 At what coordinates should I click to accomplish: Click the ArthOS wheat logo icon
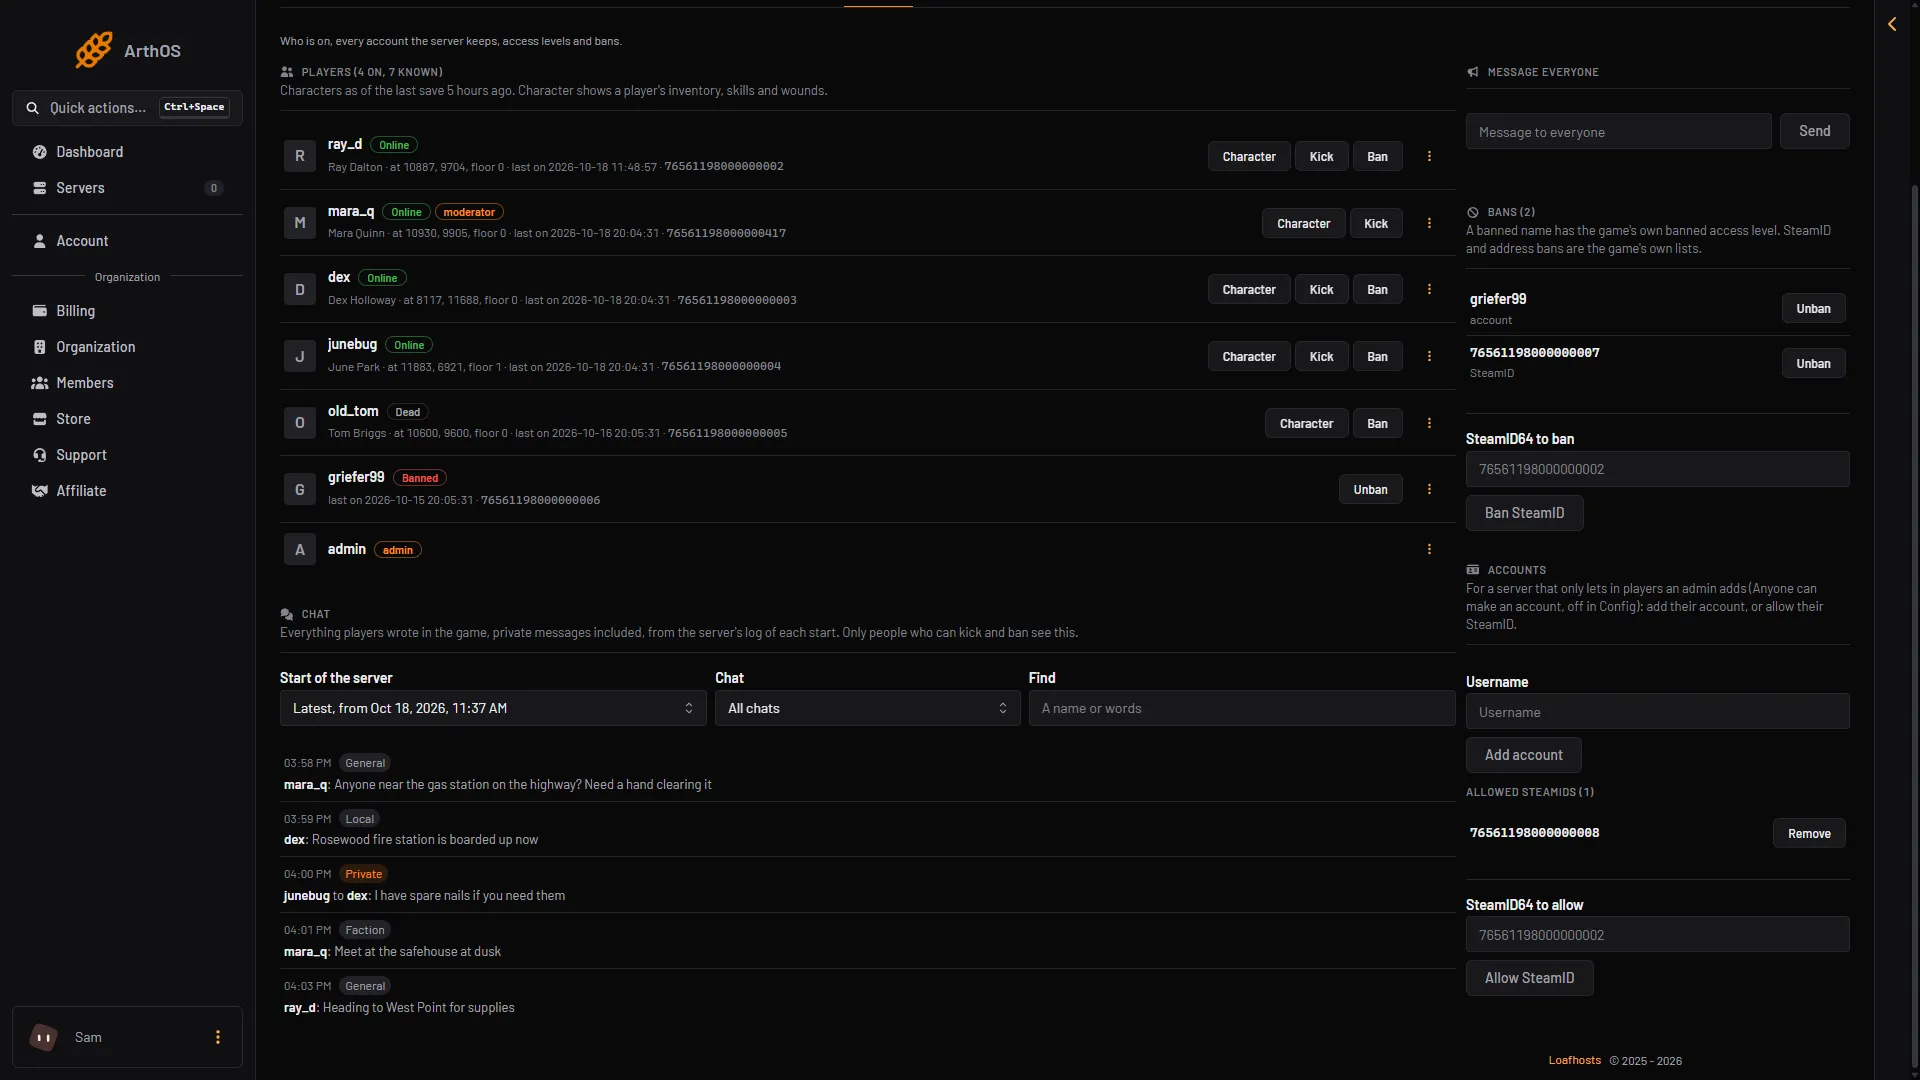click(94, 50)
